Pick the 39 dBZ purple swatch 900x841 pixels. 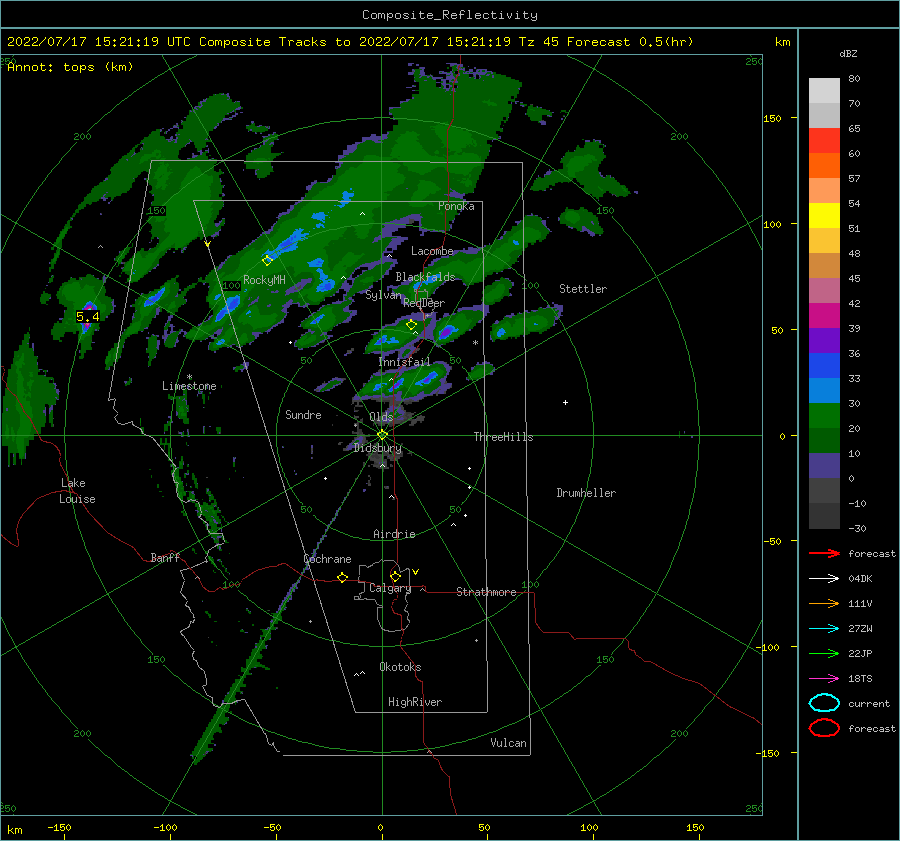tap(824, 340)
